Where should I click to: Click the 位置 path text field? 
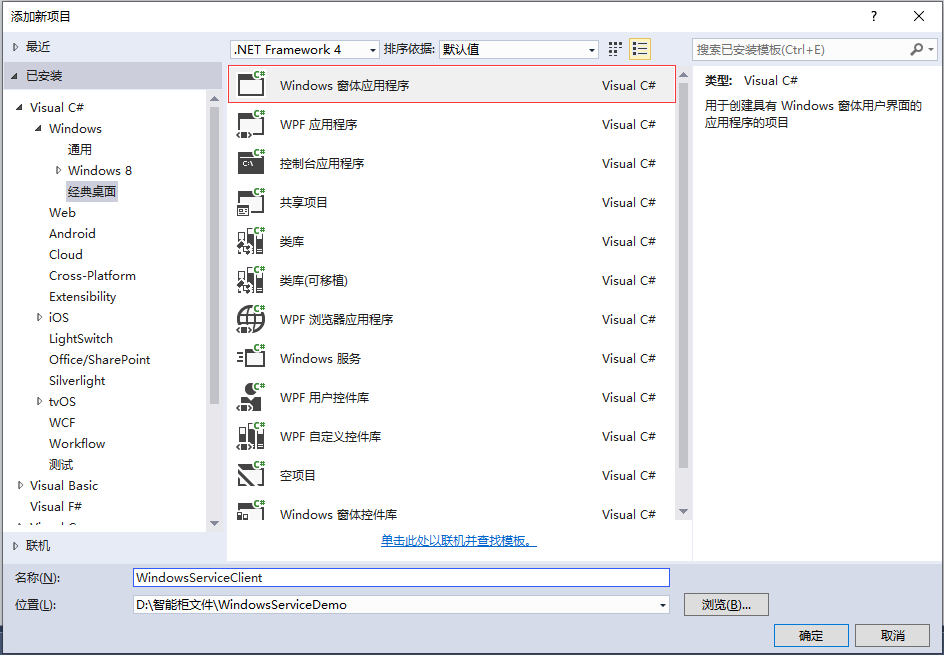point(394,604)
